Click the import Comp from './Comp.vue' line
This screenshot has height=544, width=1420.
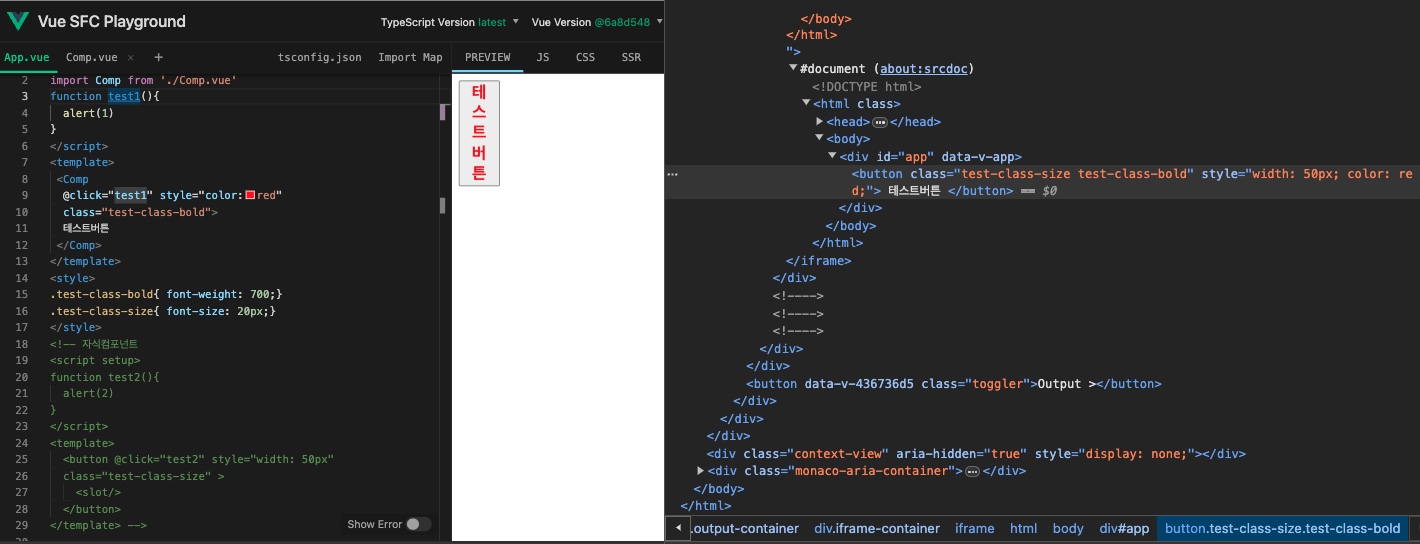[143, 80]
